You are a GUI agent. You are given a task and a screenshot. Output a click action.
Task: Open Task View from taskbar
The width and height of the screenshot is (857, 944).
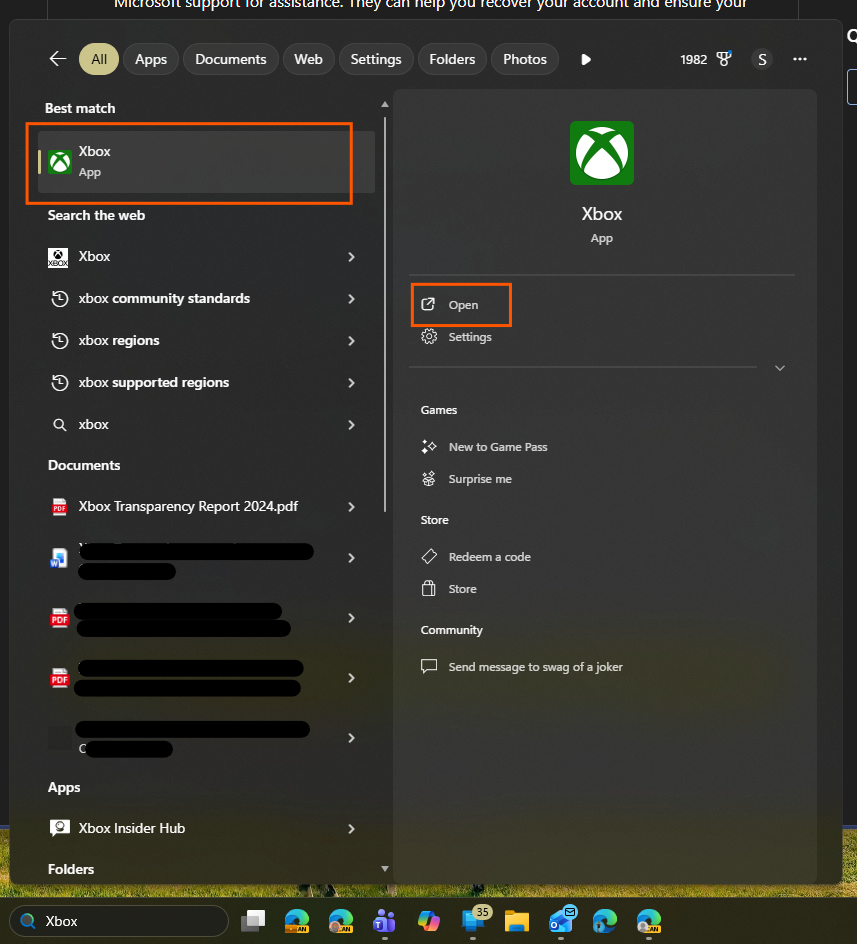[x=253, y=921]
